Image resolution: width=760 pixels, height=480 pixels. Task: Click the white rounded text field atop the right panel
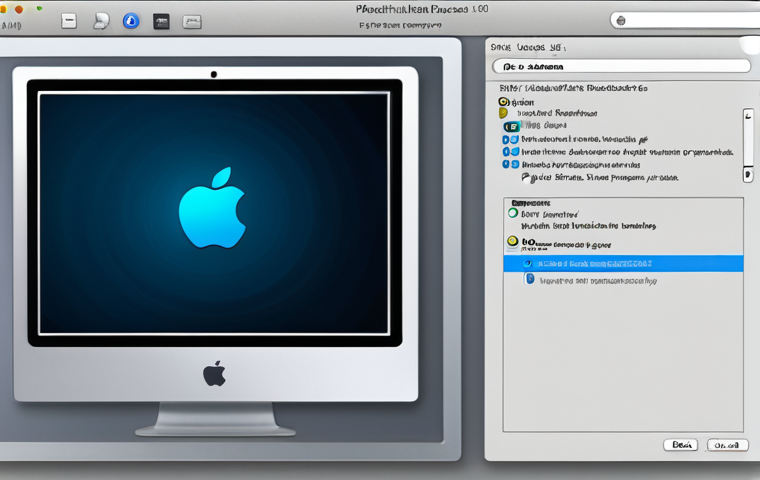[621, 66]
